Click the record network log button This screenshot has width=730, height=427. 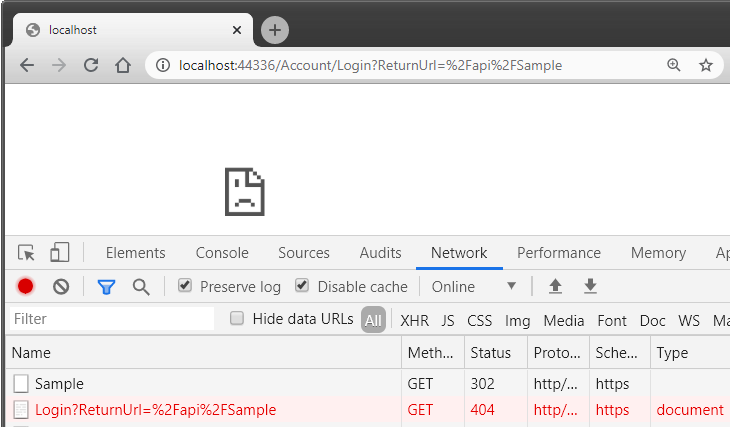(26, 287)
